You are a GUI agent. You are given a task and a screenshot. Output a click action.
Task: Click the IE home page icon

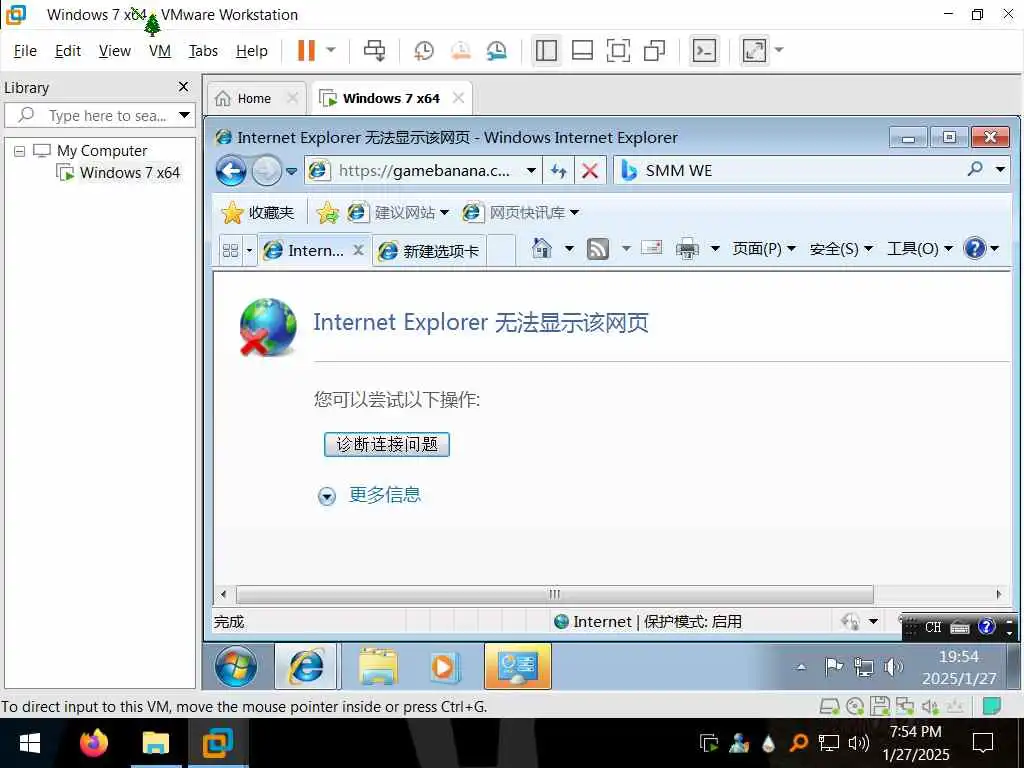(x=542, y=249)
